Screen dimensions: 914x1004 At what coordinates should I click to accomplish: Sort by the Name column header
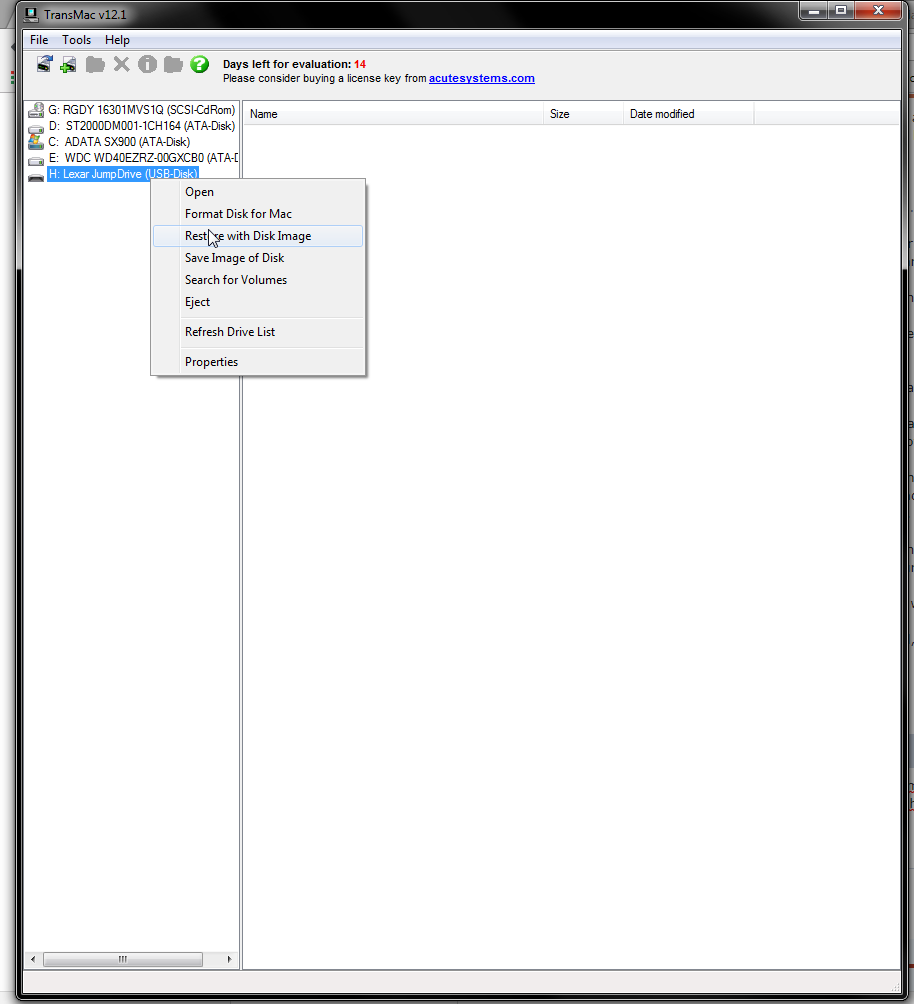[393, 114]
